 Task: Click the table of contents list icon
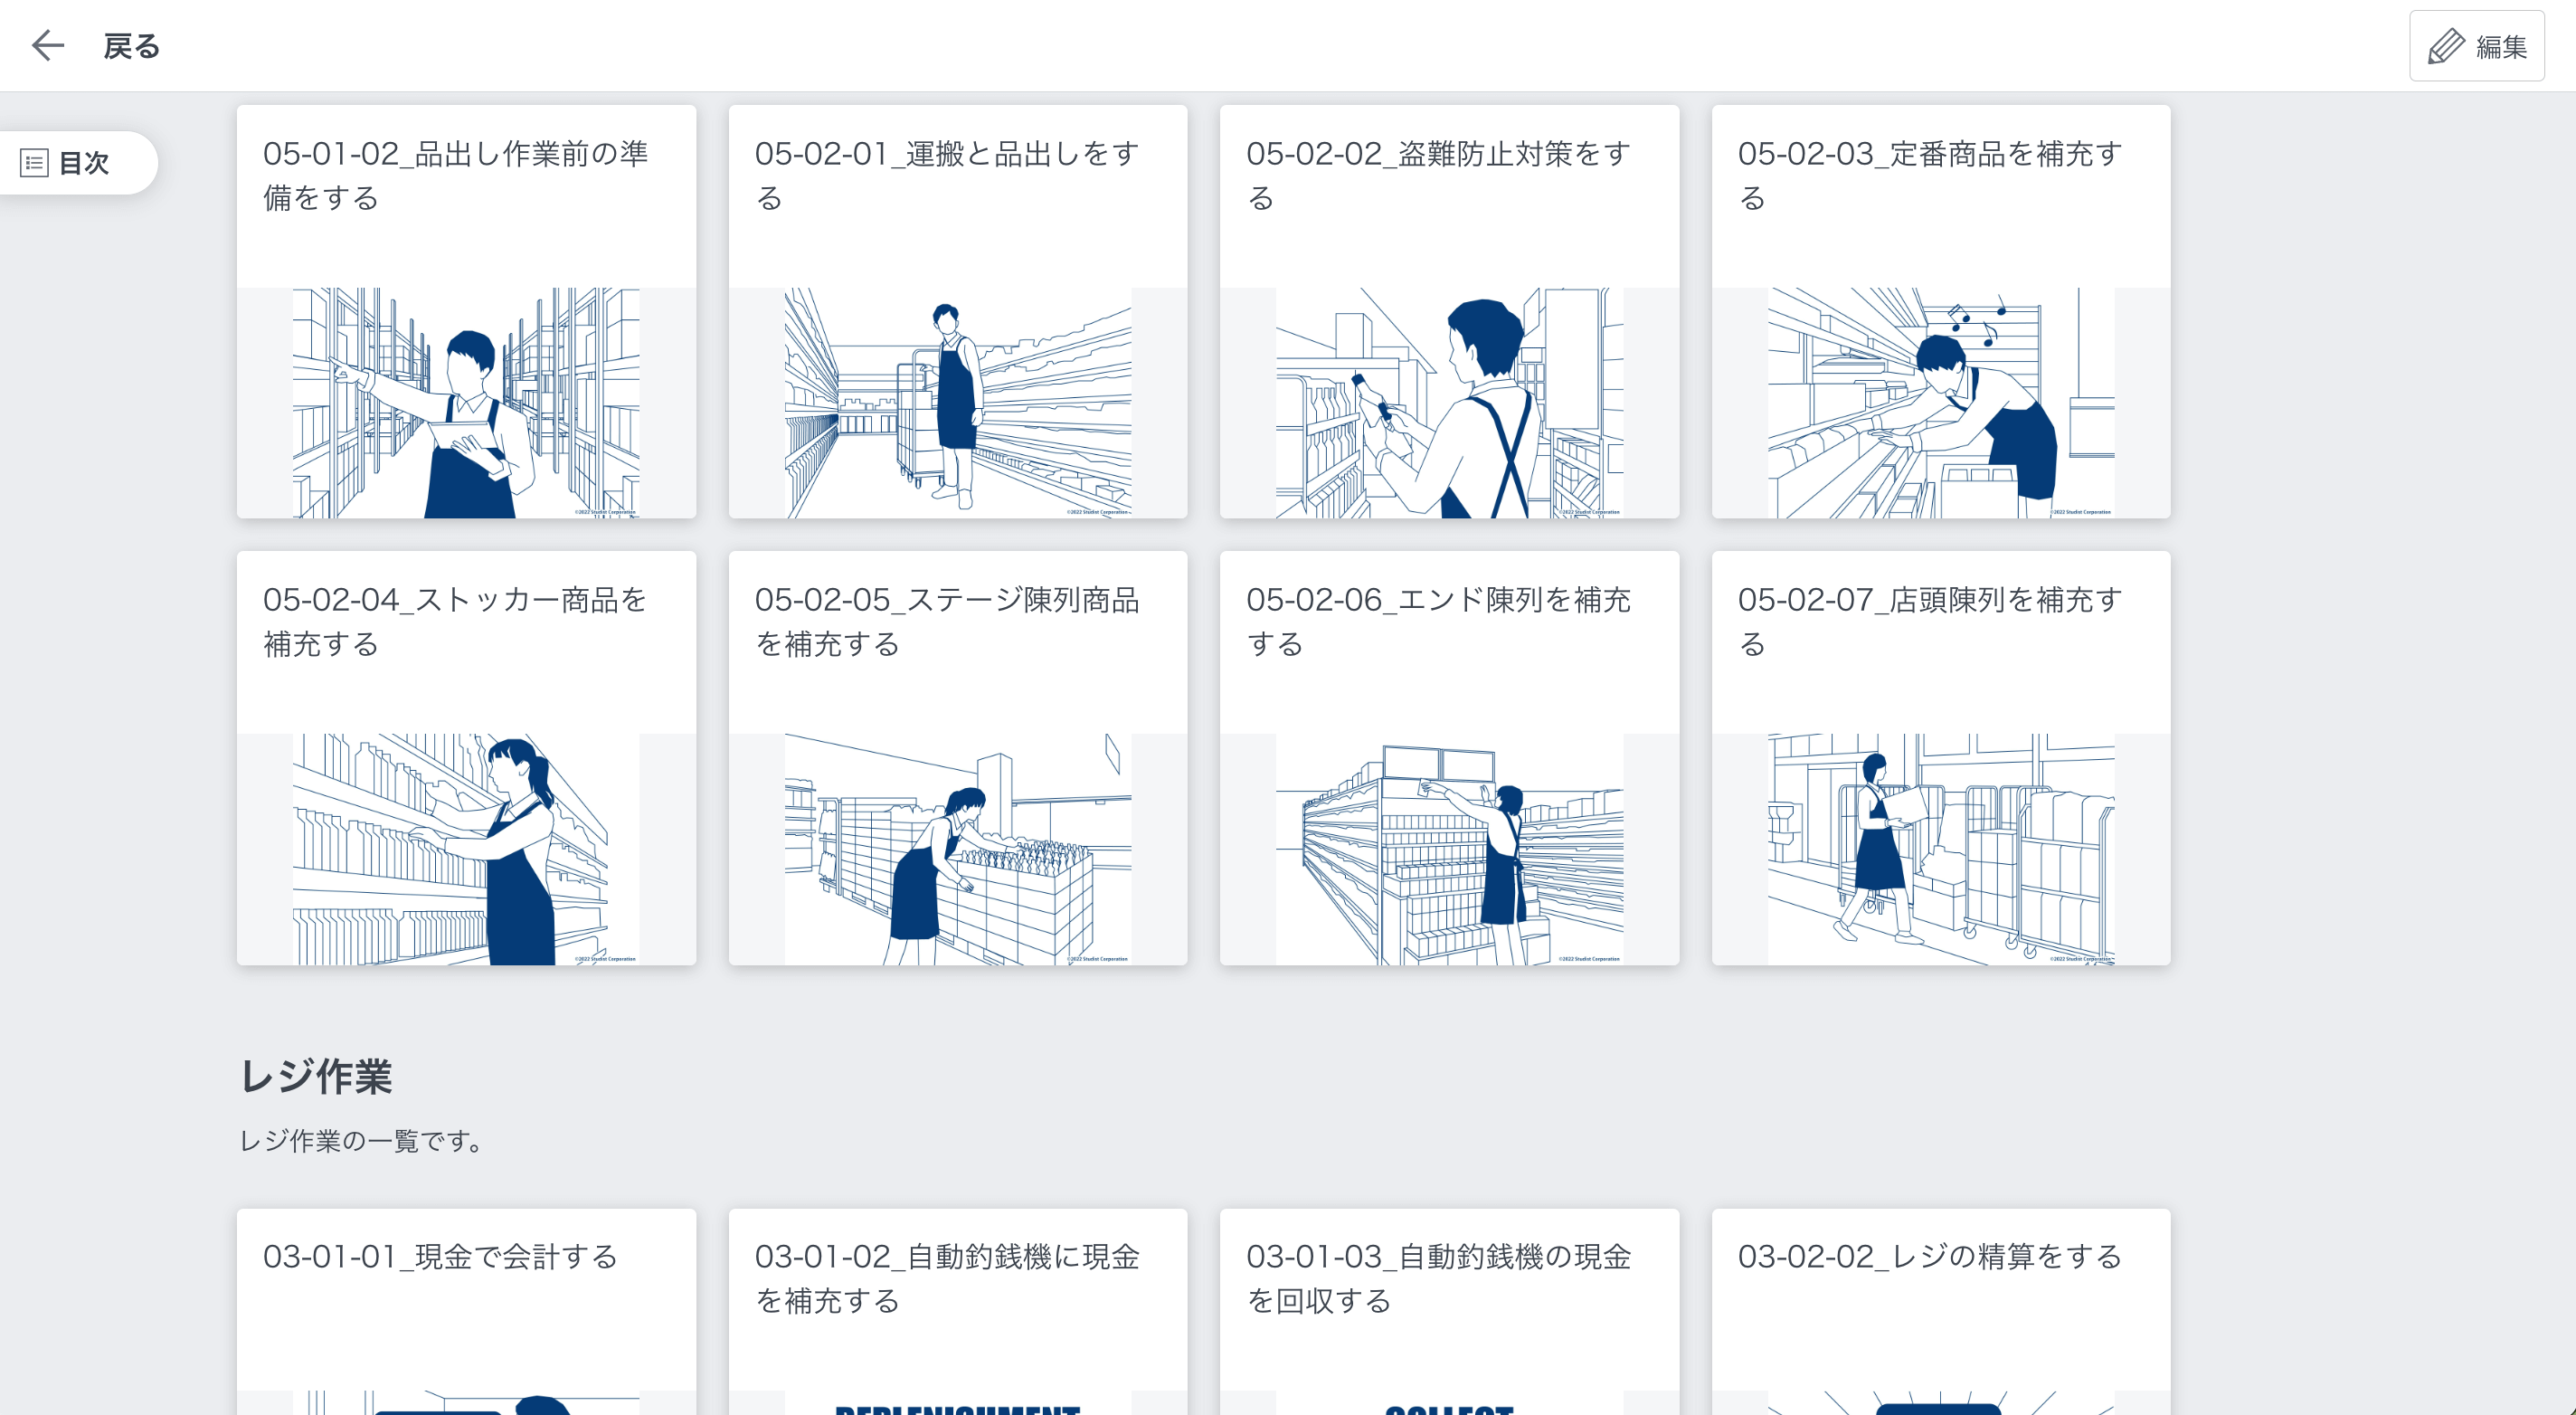(34, 163)
